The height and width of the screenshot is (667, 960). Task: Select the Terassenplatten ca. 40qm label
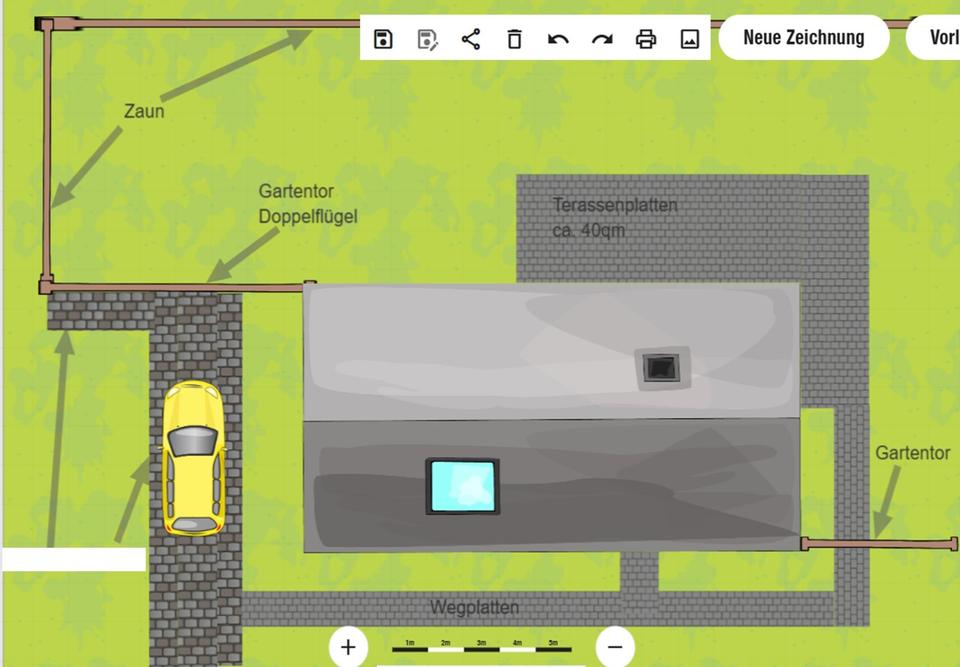(614, 217)
